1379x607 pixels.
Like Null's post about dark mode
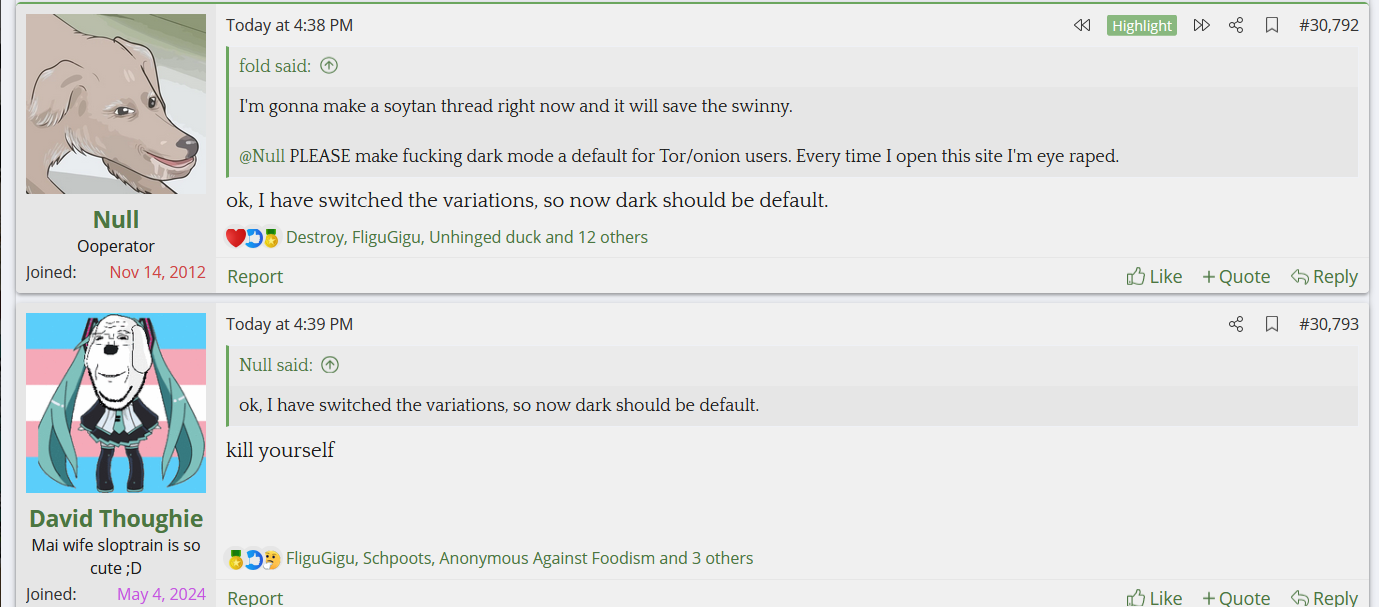[1154, 277]
